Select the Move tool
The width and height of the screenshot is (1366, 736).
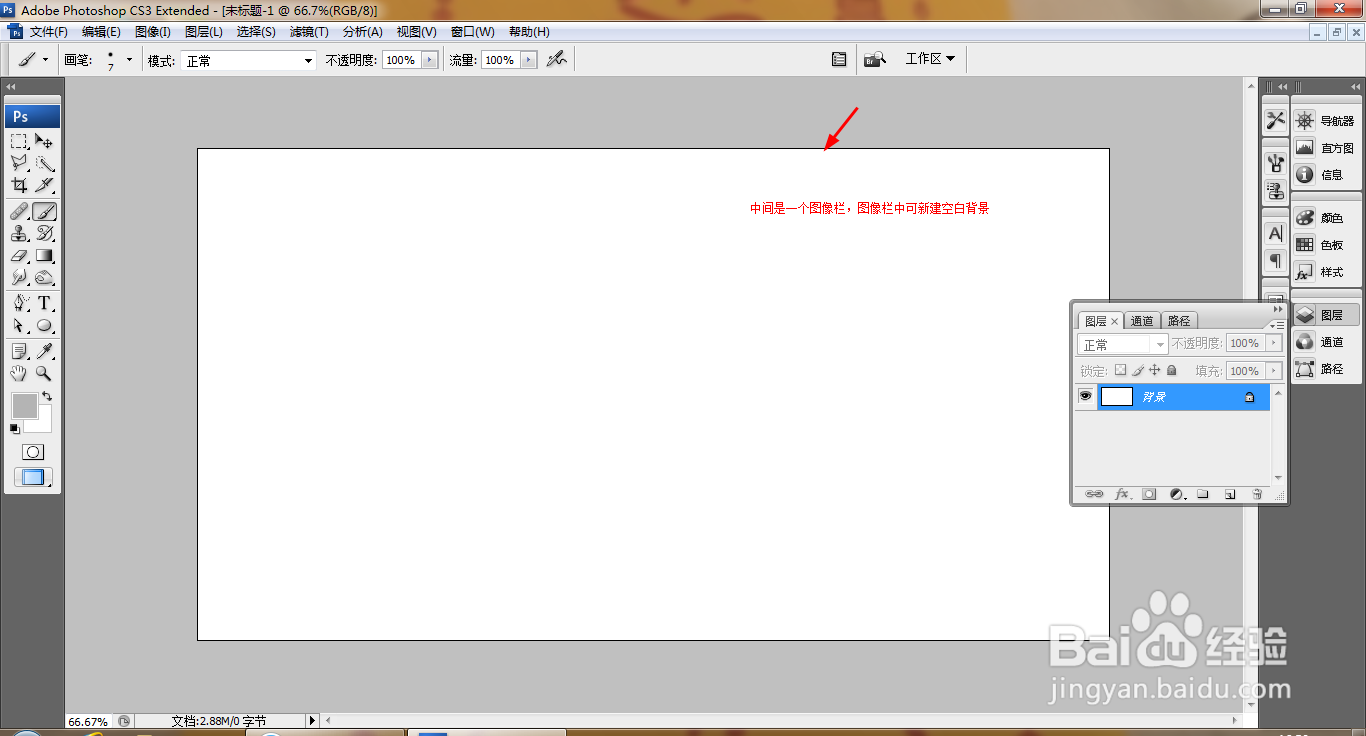click(44, 142)
